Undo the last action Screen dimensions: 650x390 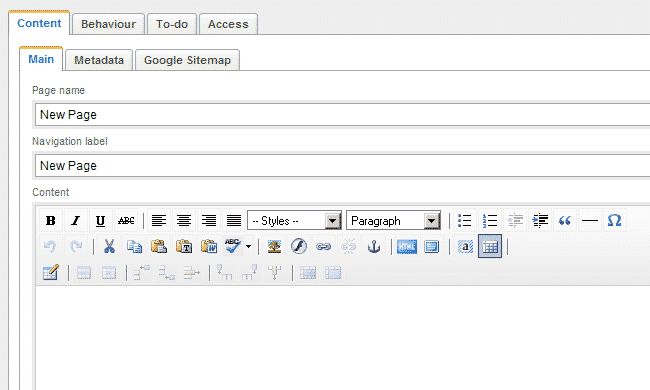[51, 247]
